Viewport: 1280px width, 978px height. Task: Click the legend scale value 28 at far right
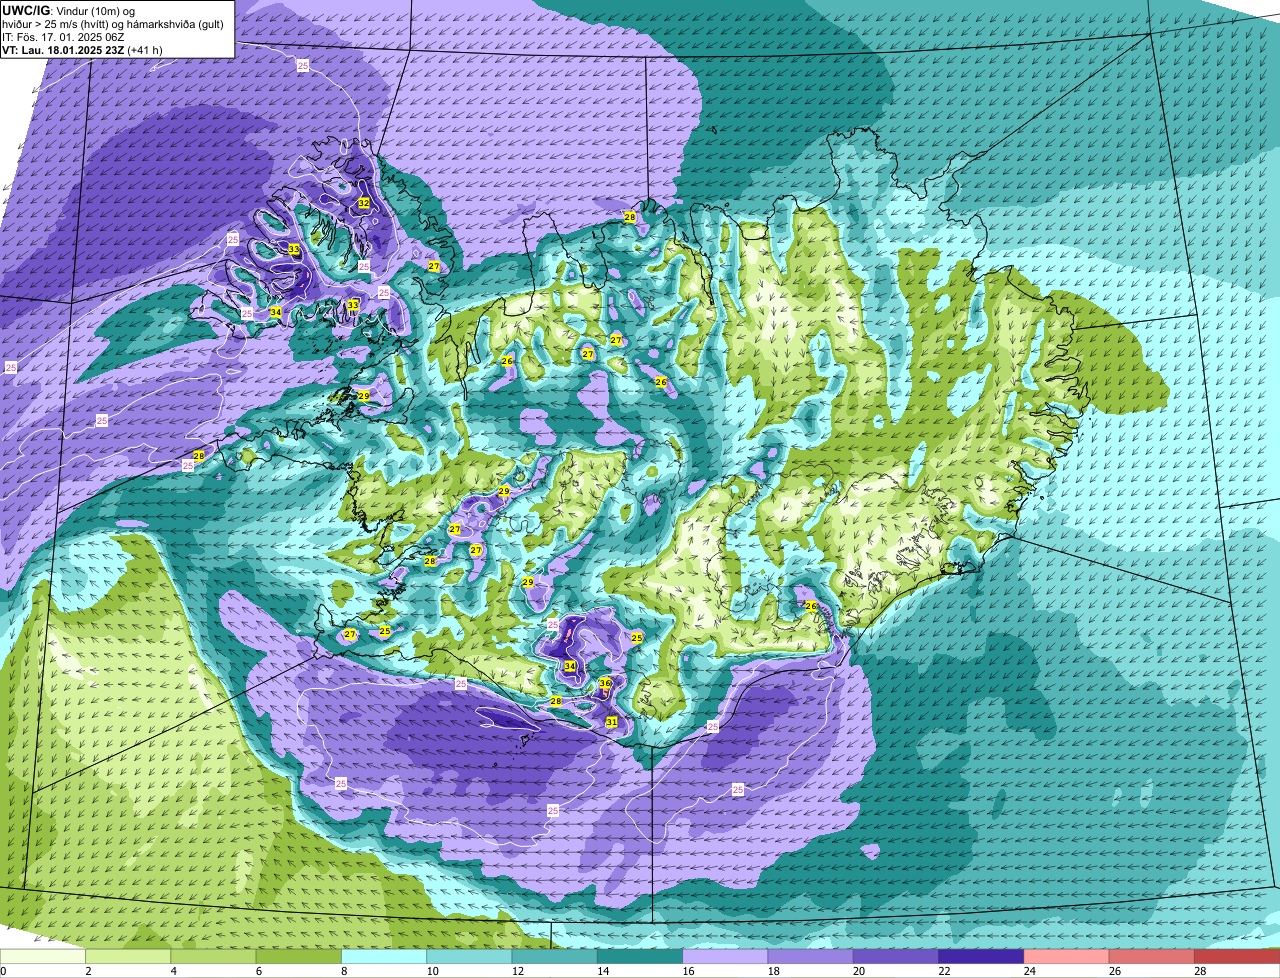pos(1199,971)
